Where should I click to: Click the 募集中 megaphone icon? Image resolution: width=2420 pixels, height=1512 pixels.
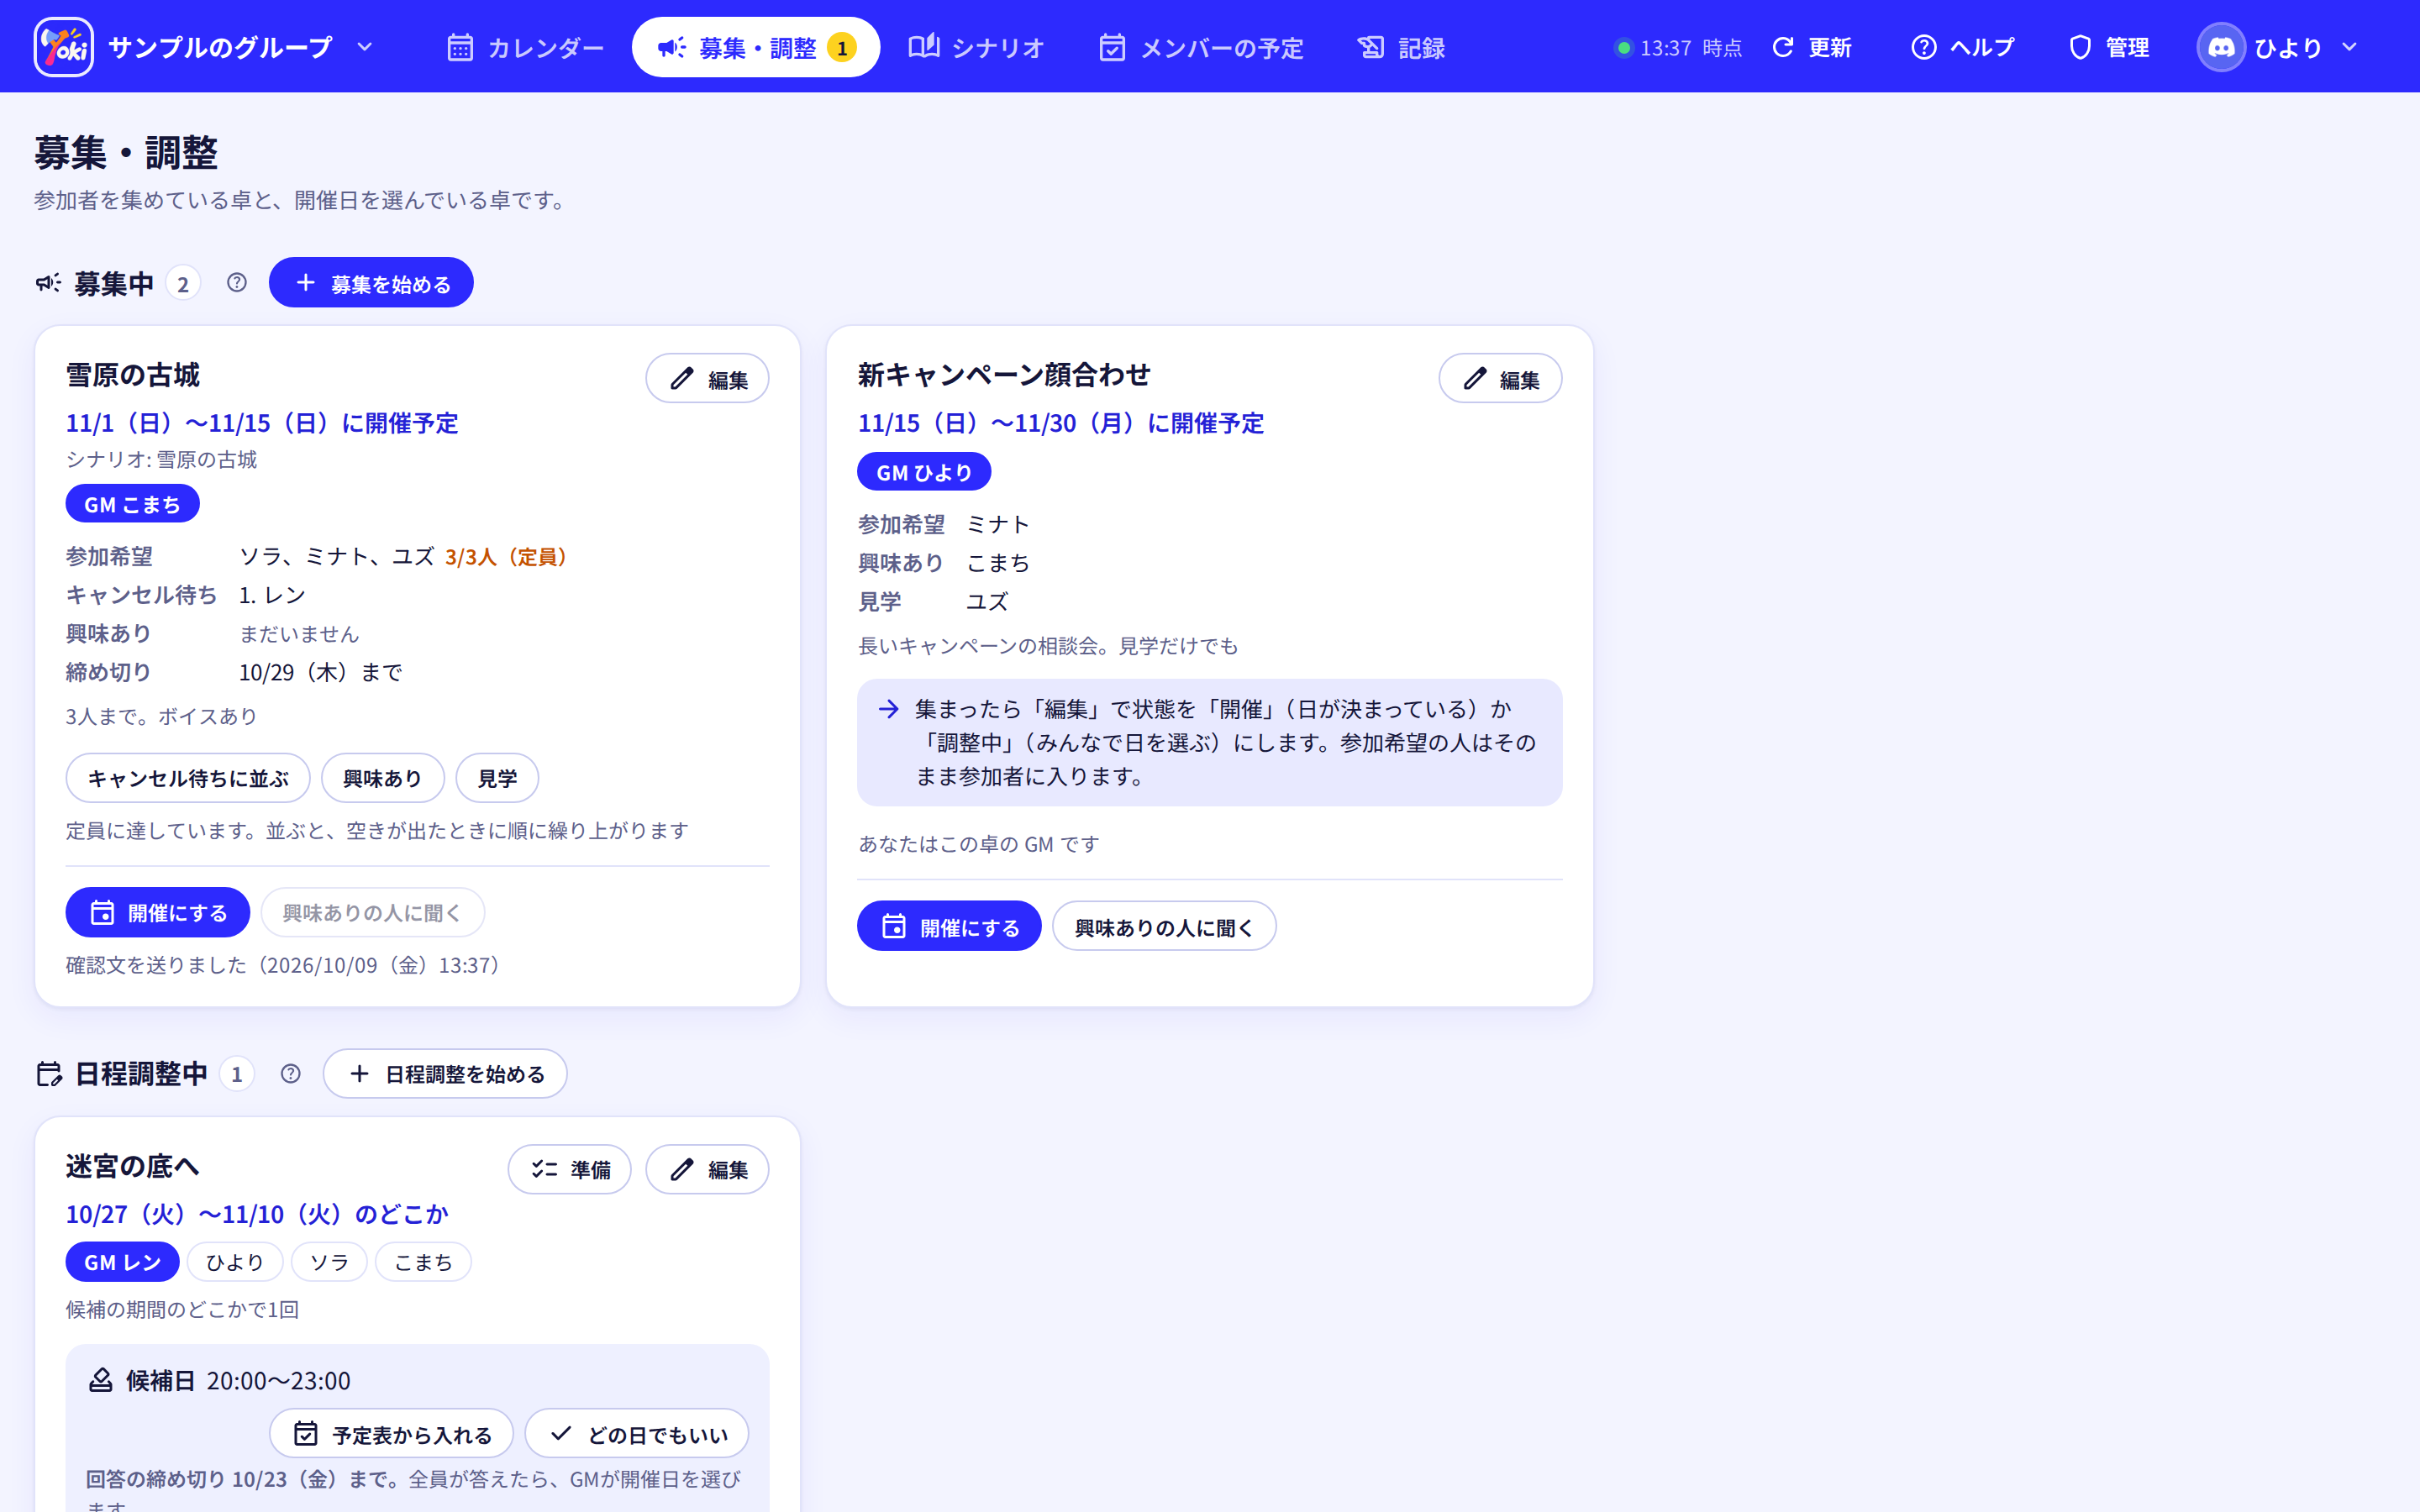click(48, 283)
